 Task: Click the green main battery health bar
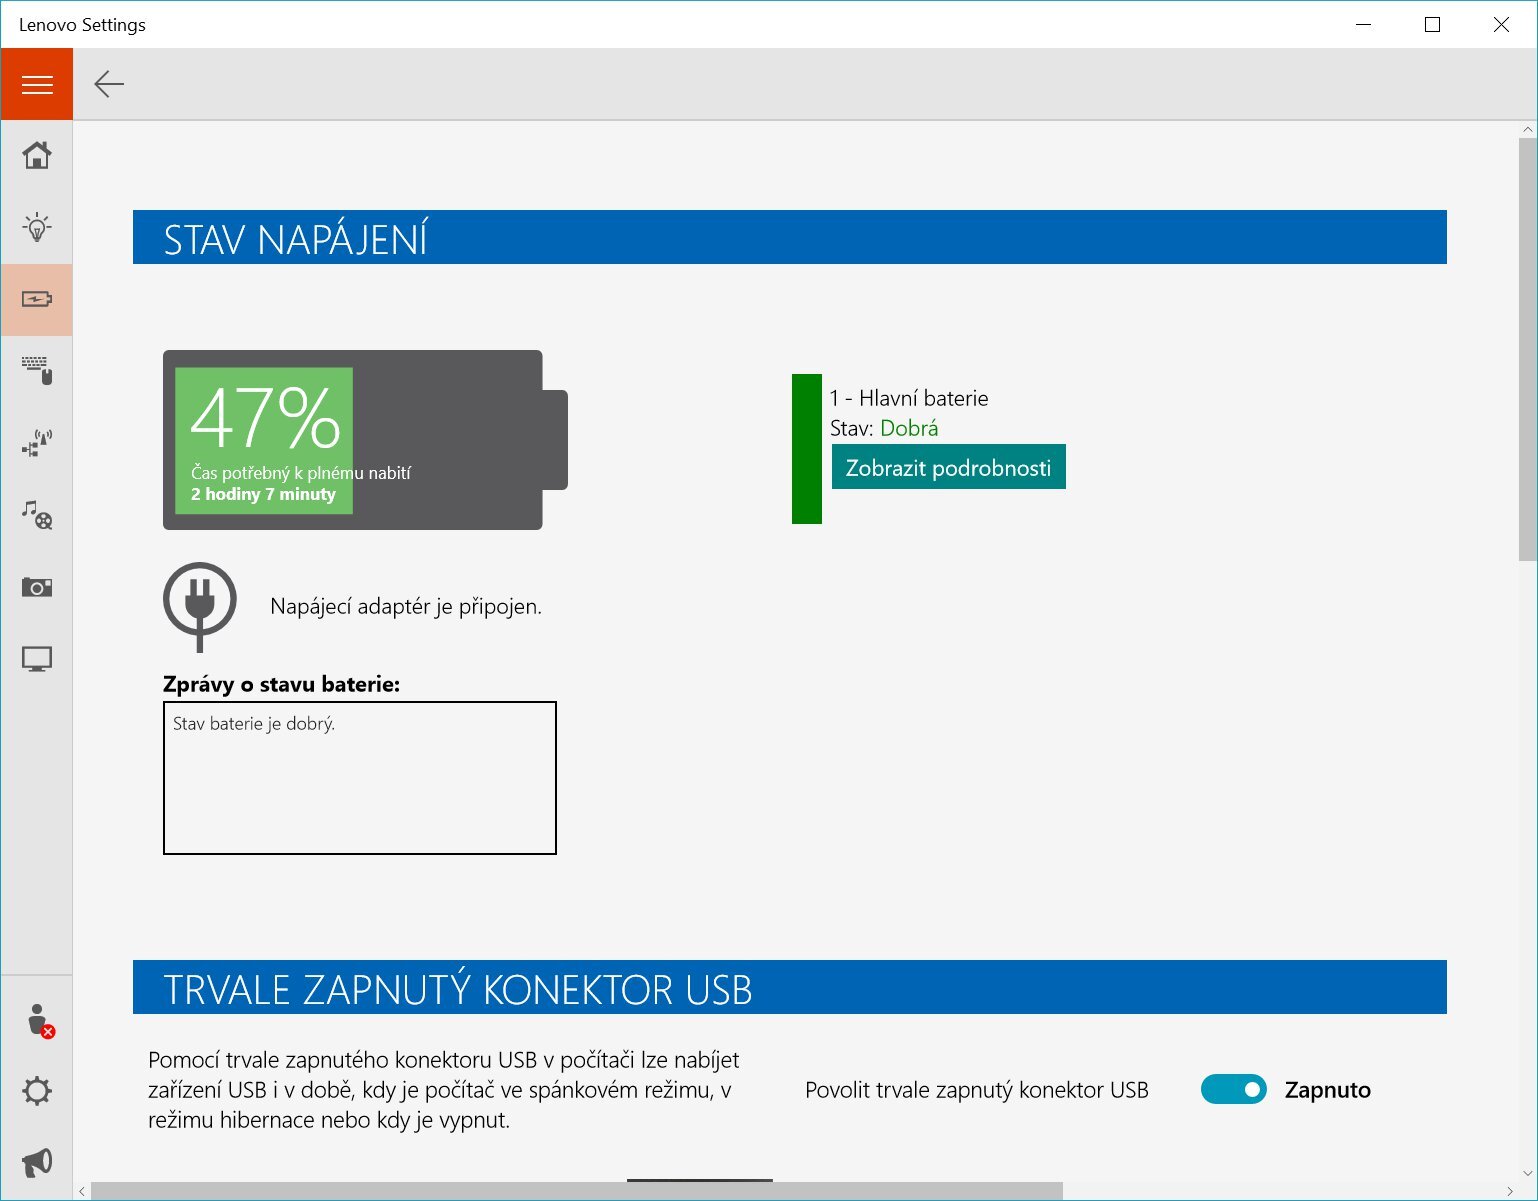tap(806, 449)
